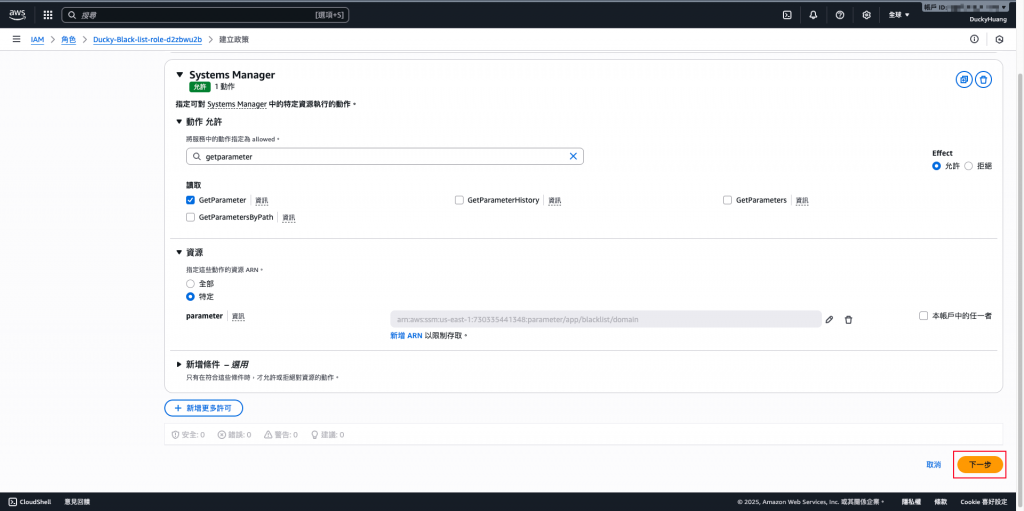Toggle the side navigation hamburger menu
The height and width of the screenshot is (511, 1024).
16,39
